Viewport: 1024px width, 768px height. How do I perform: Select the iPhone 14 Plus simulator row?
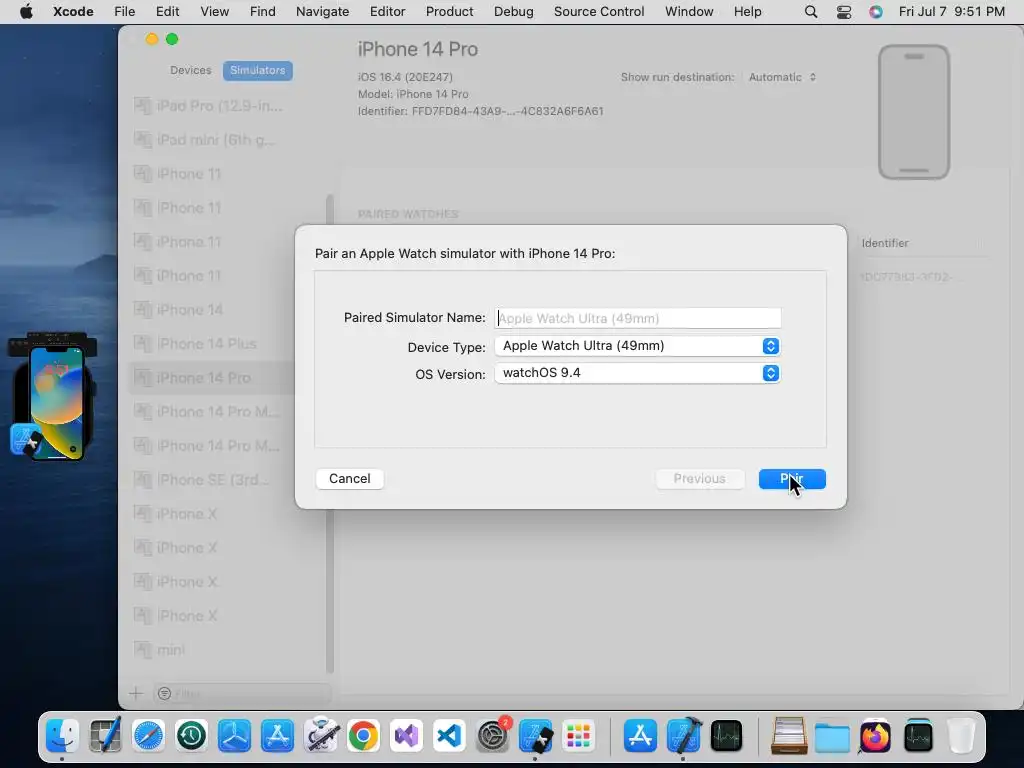point(210,344)
